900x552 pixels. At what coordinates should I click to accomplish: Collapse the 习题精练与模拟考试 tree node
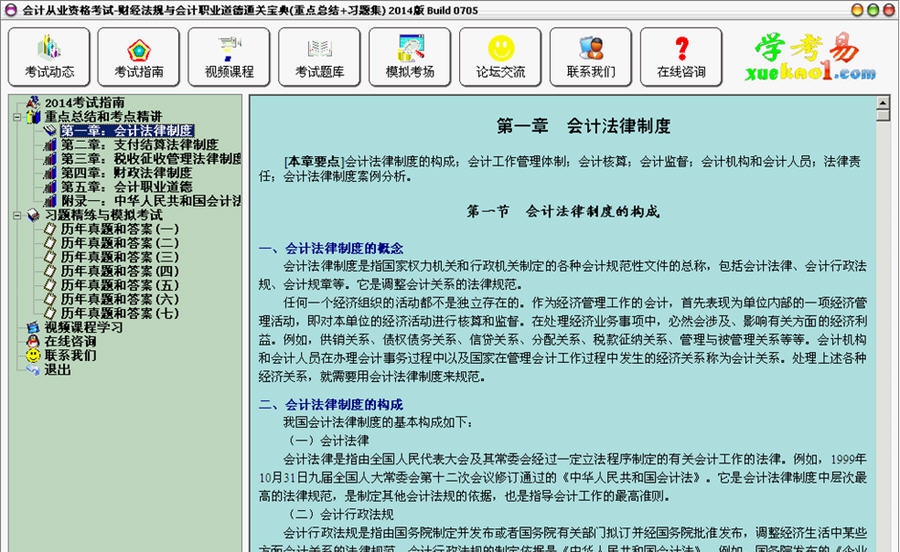click(17, 215)
